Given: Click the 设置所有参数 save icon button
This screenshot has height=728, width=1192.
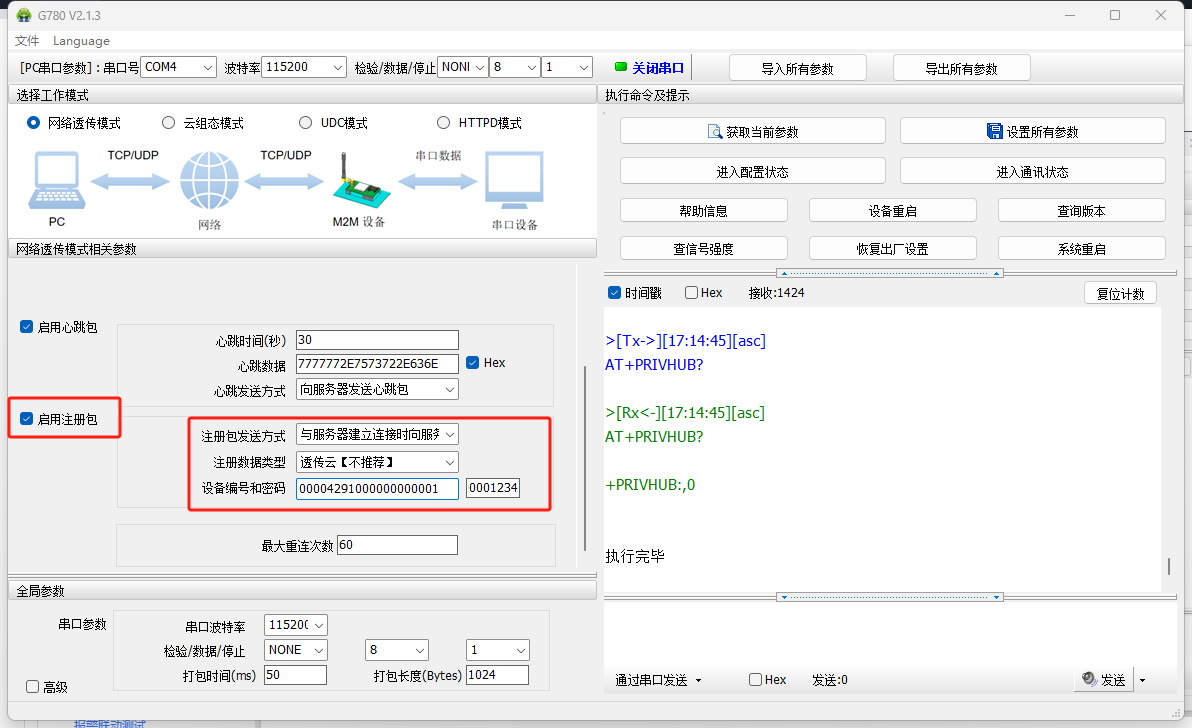Looking at the screenshot, I should (994, 132).
